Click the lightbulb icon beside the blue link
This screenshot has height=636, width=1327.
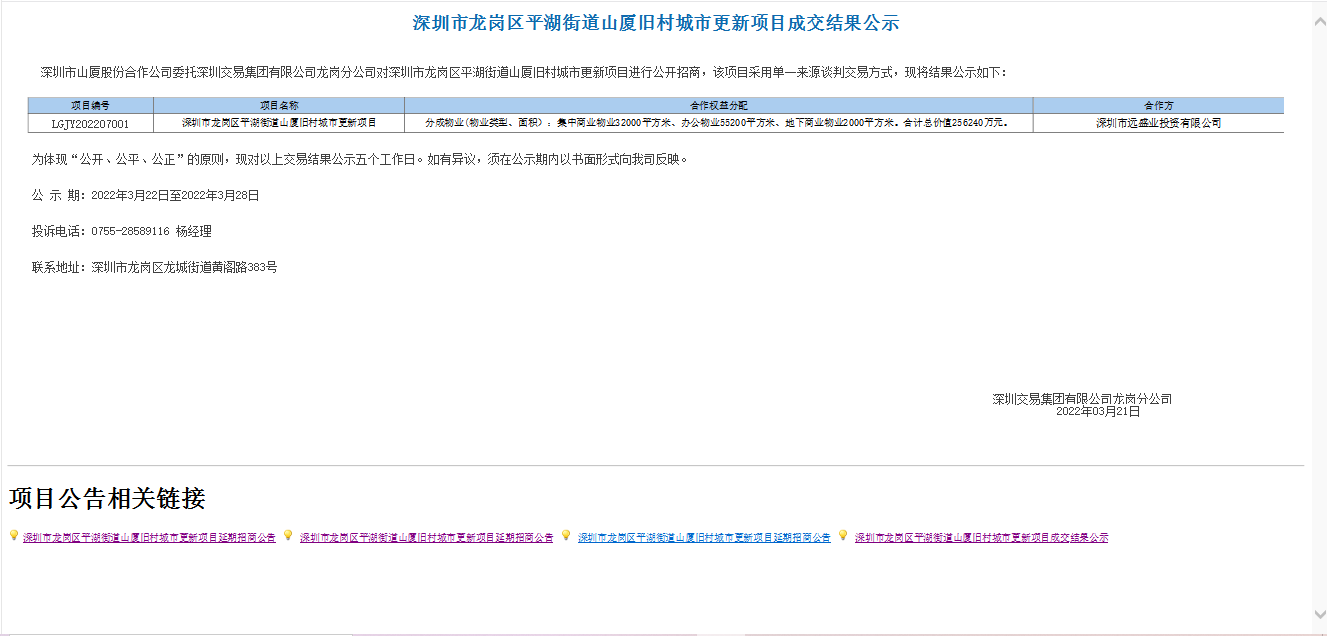[566, 536]
